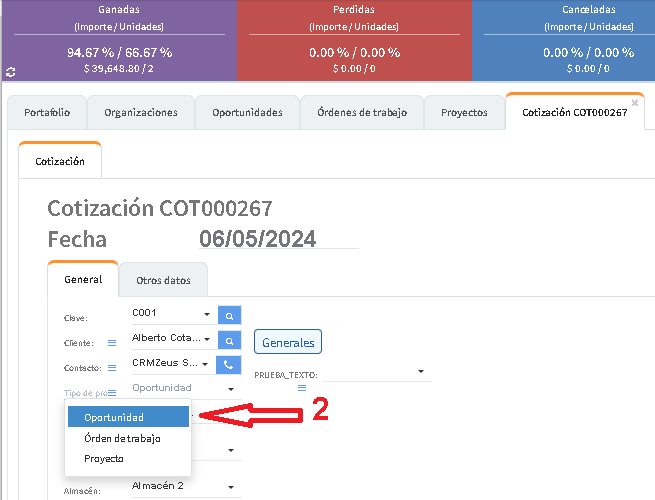Viewport: 655px width, 500px height.
Task: Click the Canceladas summary panel title
Action: coord(589,9)
